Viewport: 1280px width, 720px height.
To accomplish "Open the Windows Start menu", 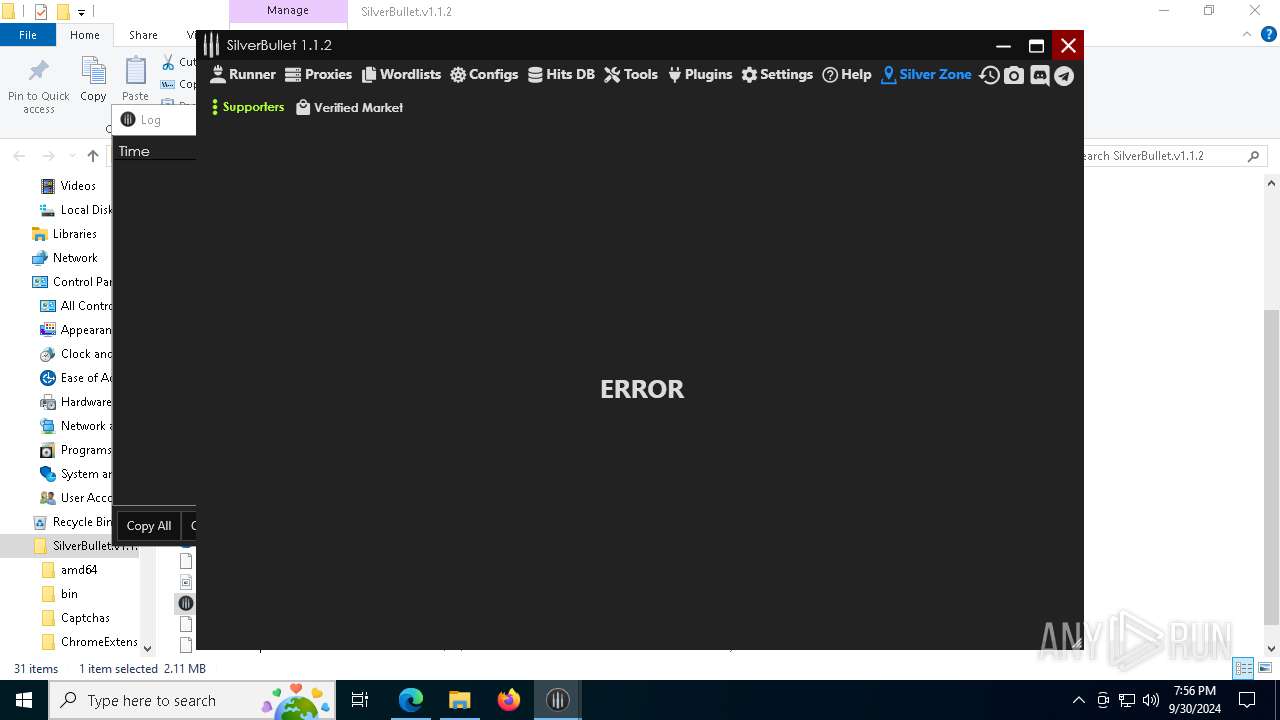I will click(24, 700).
